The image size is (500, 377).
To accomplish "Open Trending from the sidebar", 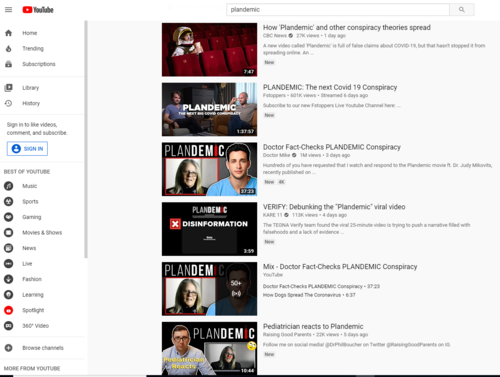I will click(33, 48).
